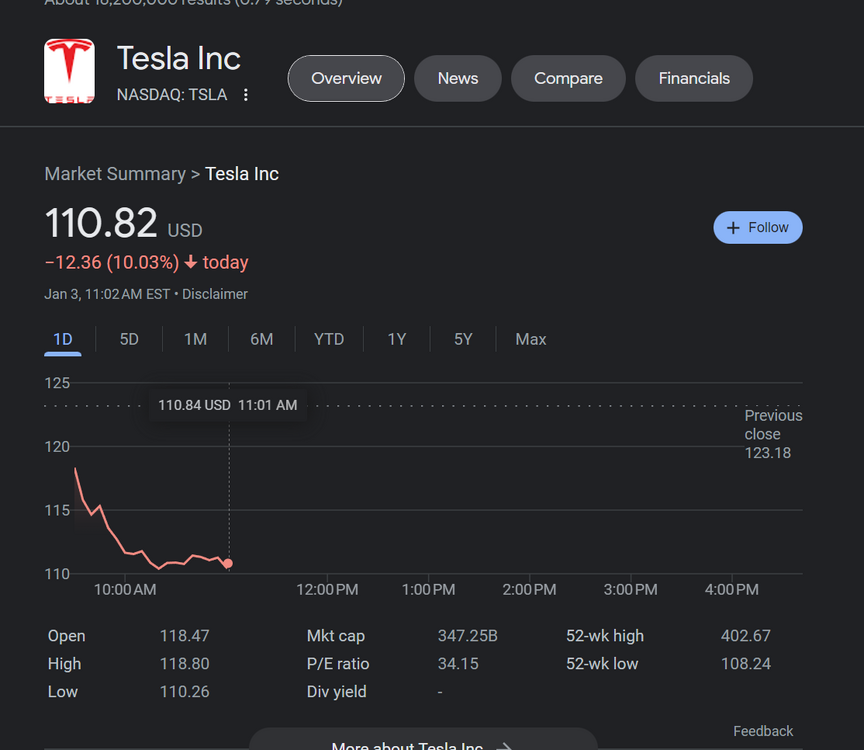The height and width of the screenshot is (750, 864).
Task: Show the Max chart range
Action: (531, 340)
